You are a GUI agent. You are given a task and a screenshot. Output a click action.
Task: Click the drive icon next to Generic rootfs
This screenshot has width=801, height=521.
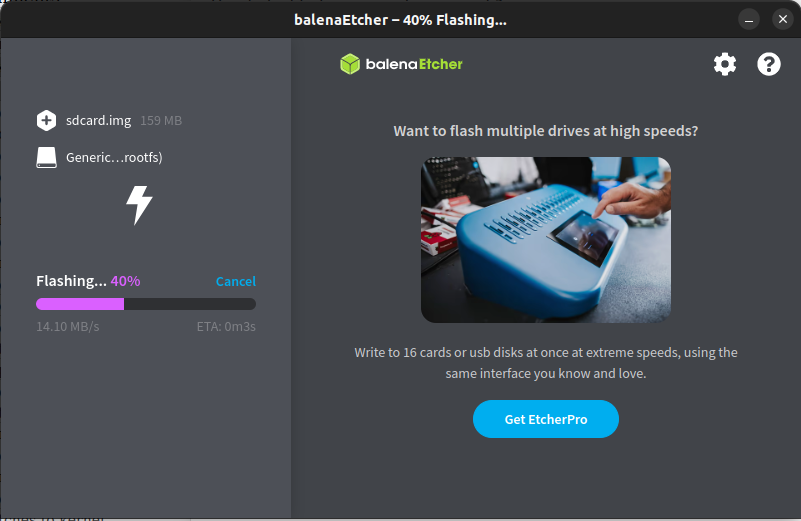point(46,157)
